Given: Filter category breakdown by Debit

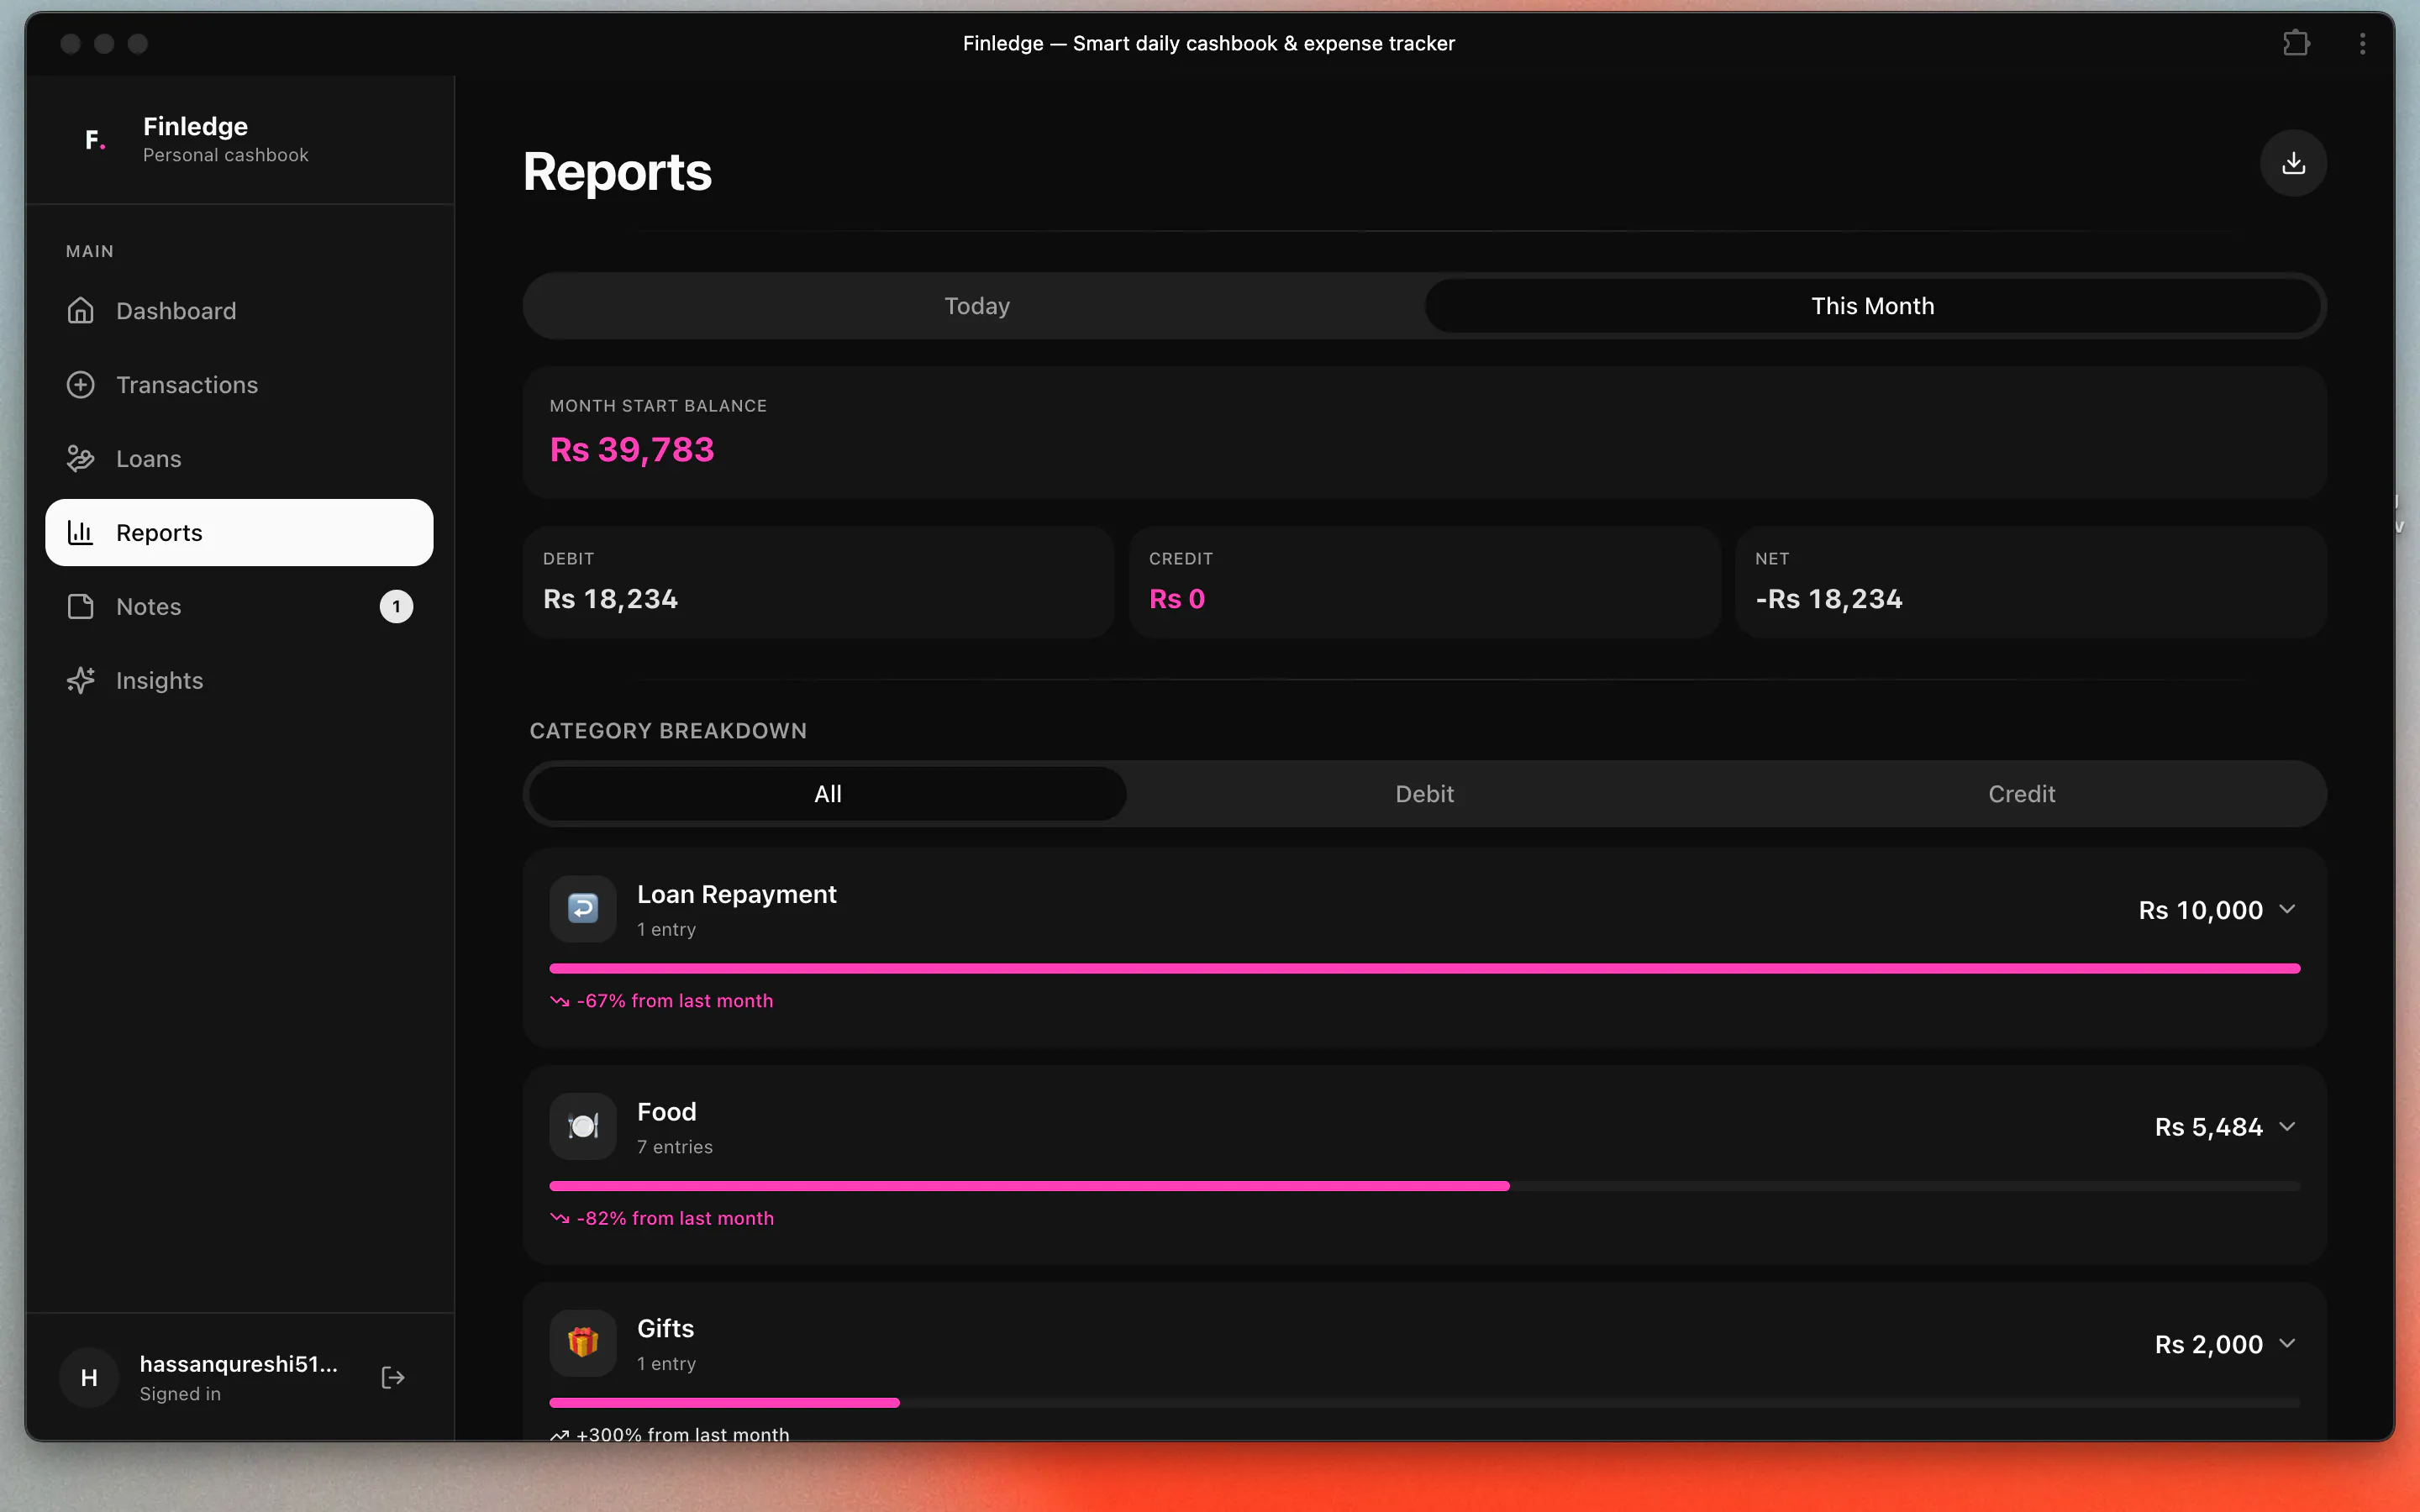Looking at the screenshot, I should coord(1424,794).
